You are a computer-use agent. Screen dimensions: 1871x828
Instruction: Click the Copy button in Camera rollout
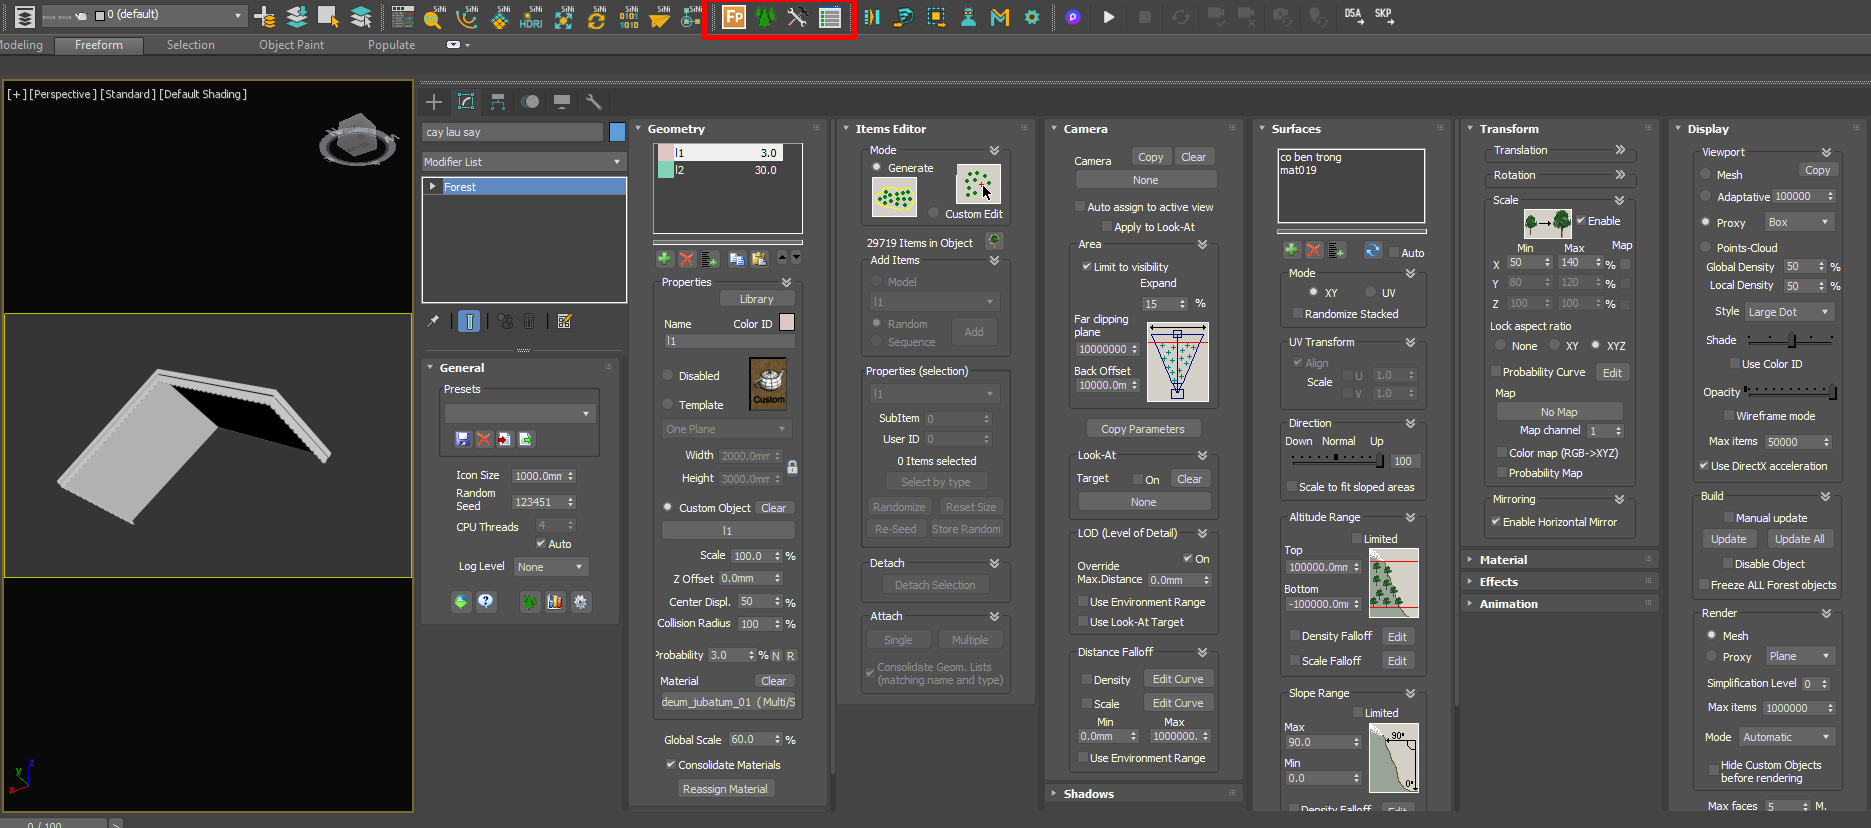[x=1151, y=157]
